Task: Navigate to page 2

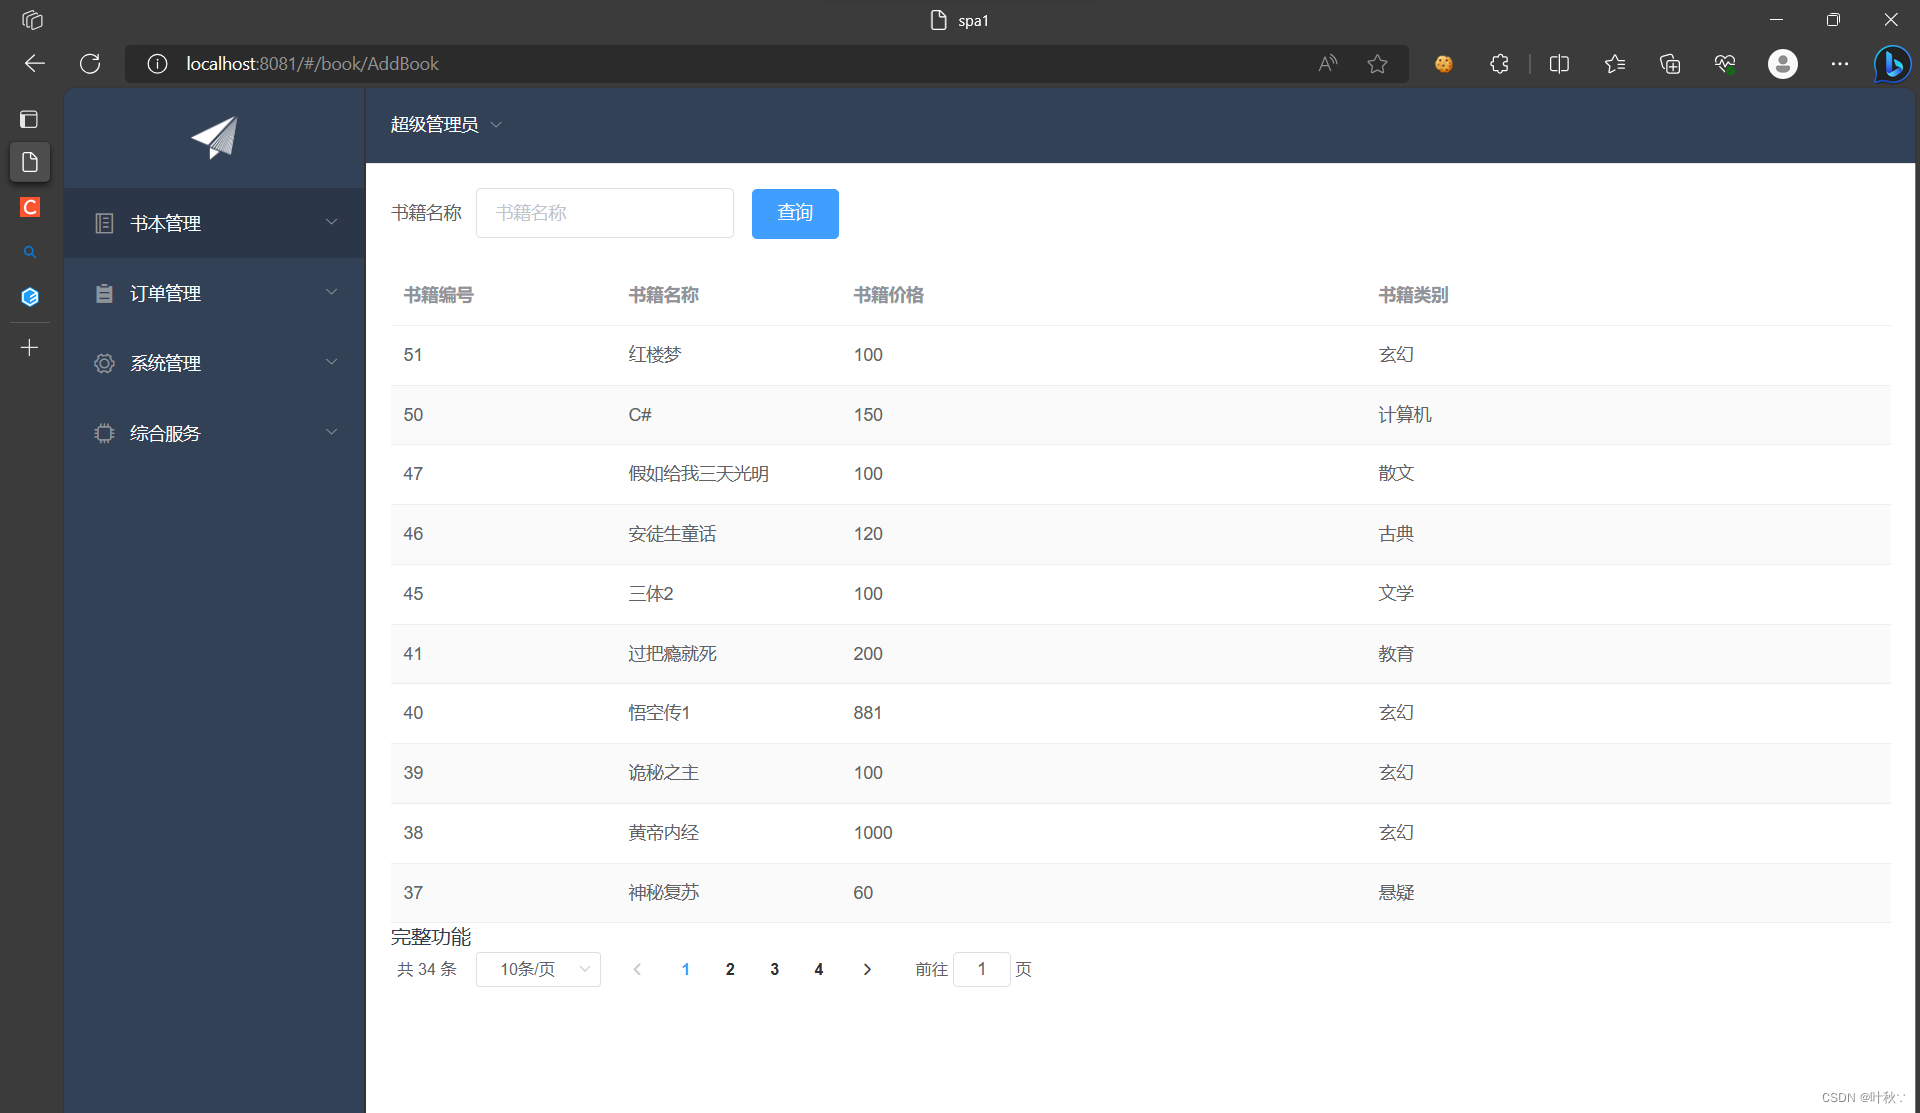Action: pos(729,969)
